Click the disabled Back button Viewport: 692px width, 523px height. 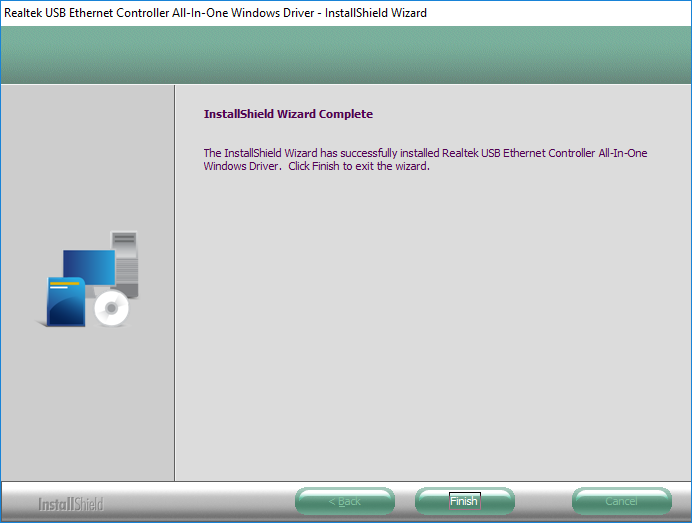pyautogui.click(x=345, y=501)
